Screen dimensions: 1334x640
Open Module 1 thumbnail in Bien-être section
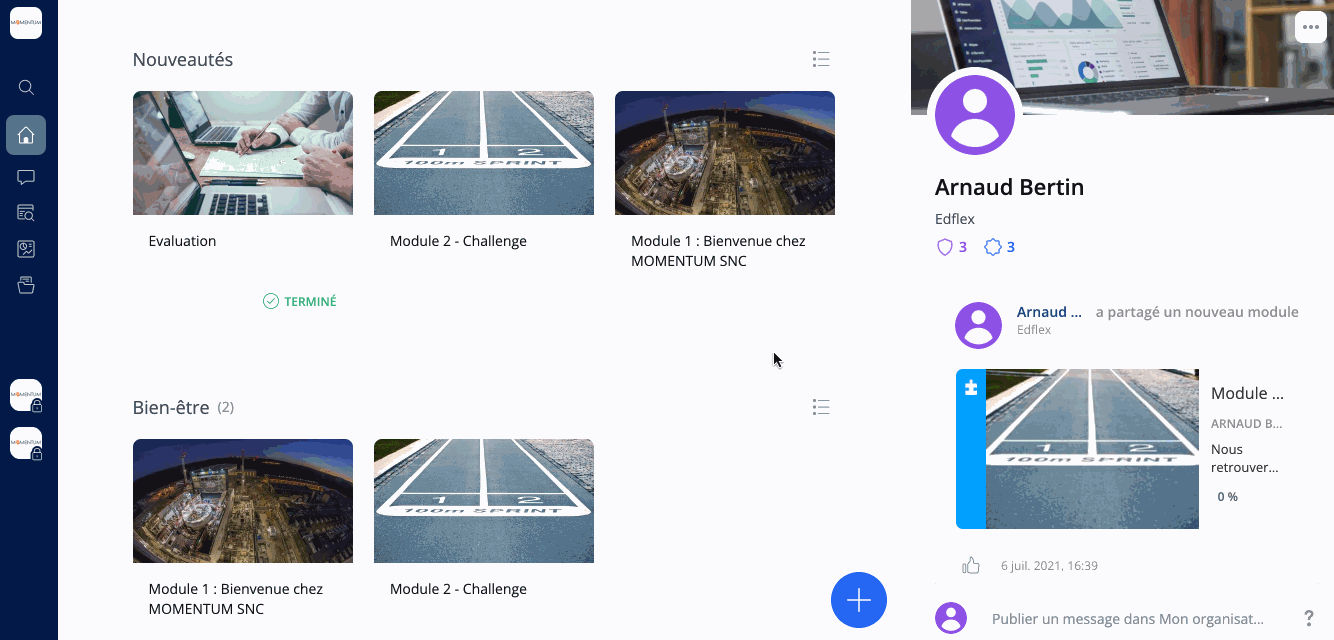[x=243, y=501]
